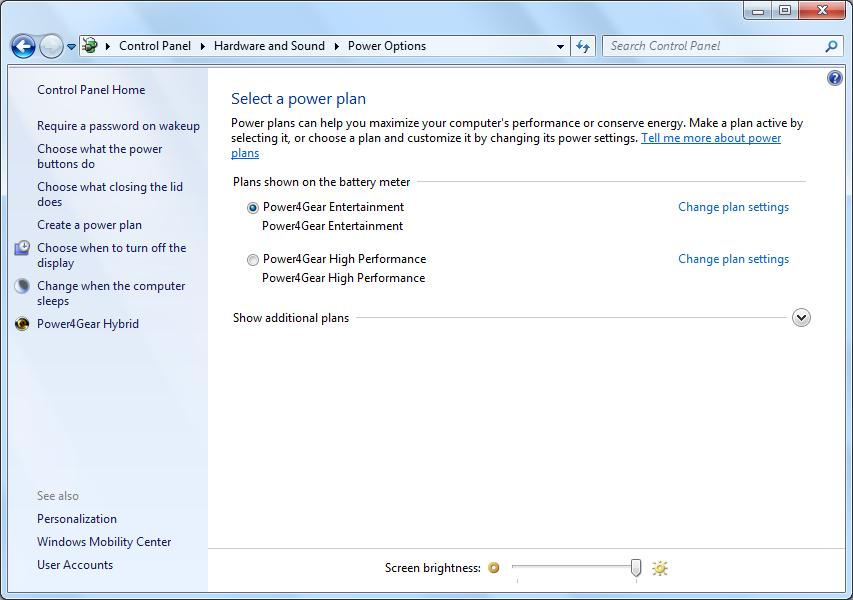Open Power4Gear Hybrid link
Image resolution: width=853 pixels, height=600 pixels.
pyautogui.click(x=88, y=324)
